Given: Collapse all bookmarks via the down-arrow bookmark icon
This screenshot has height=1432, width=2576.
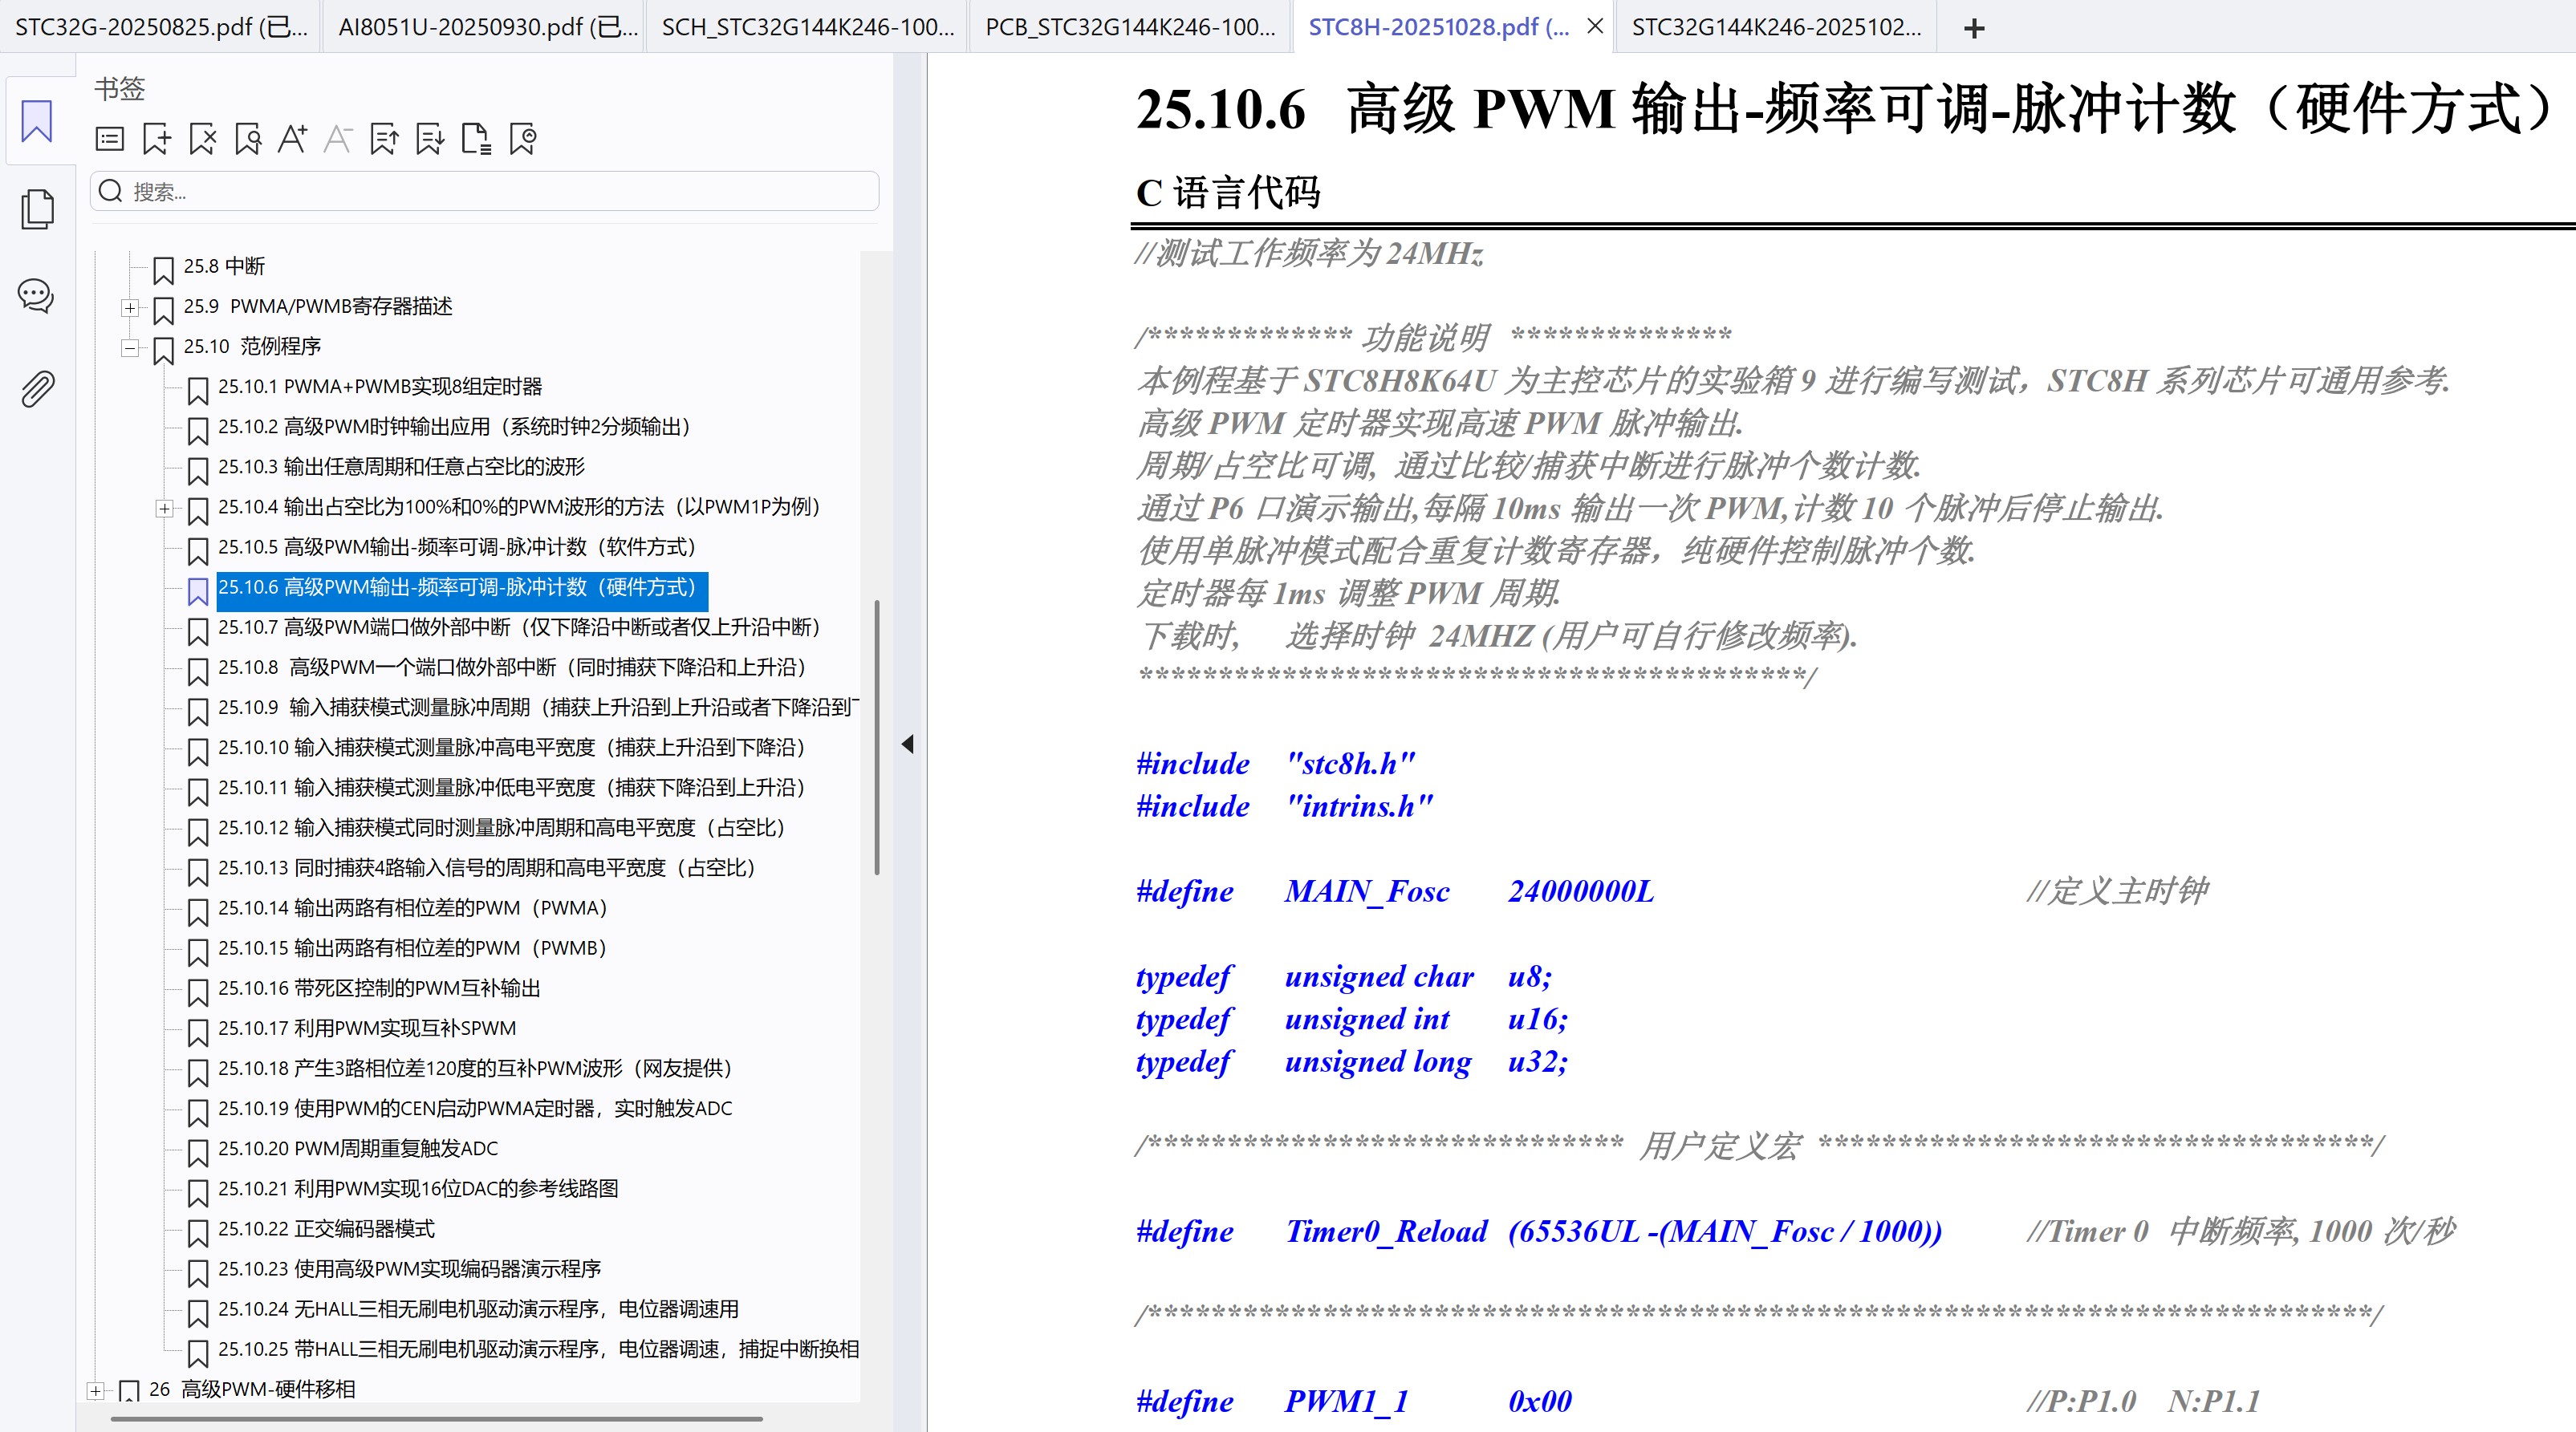Looking at the screenshot, I should click(x=430, y=139).
